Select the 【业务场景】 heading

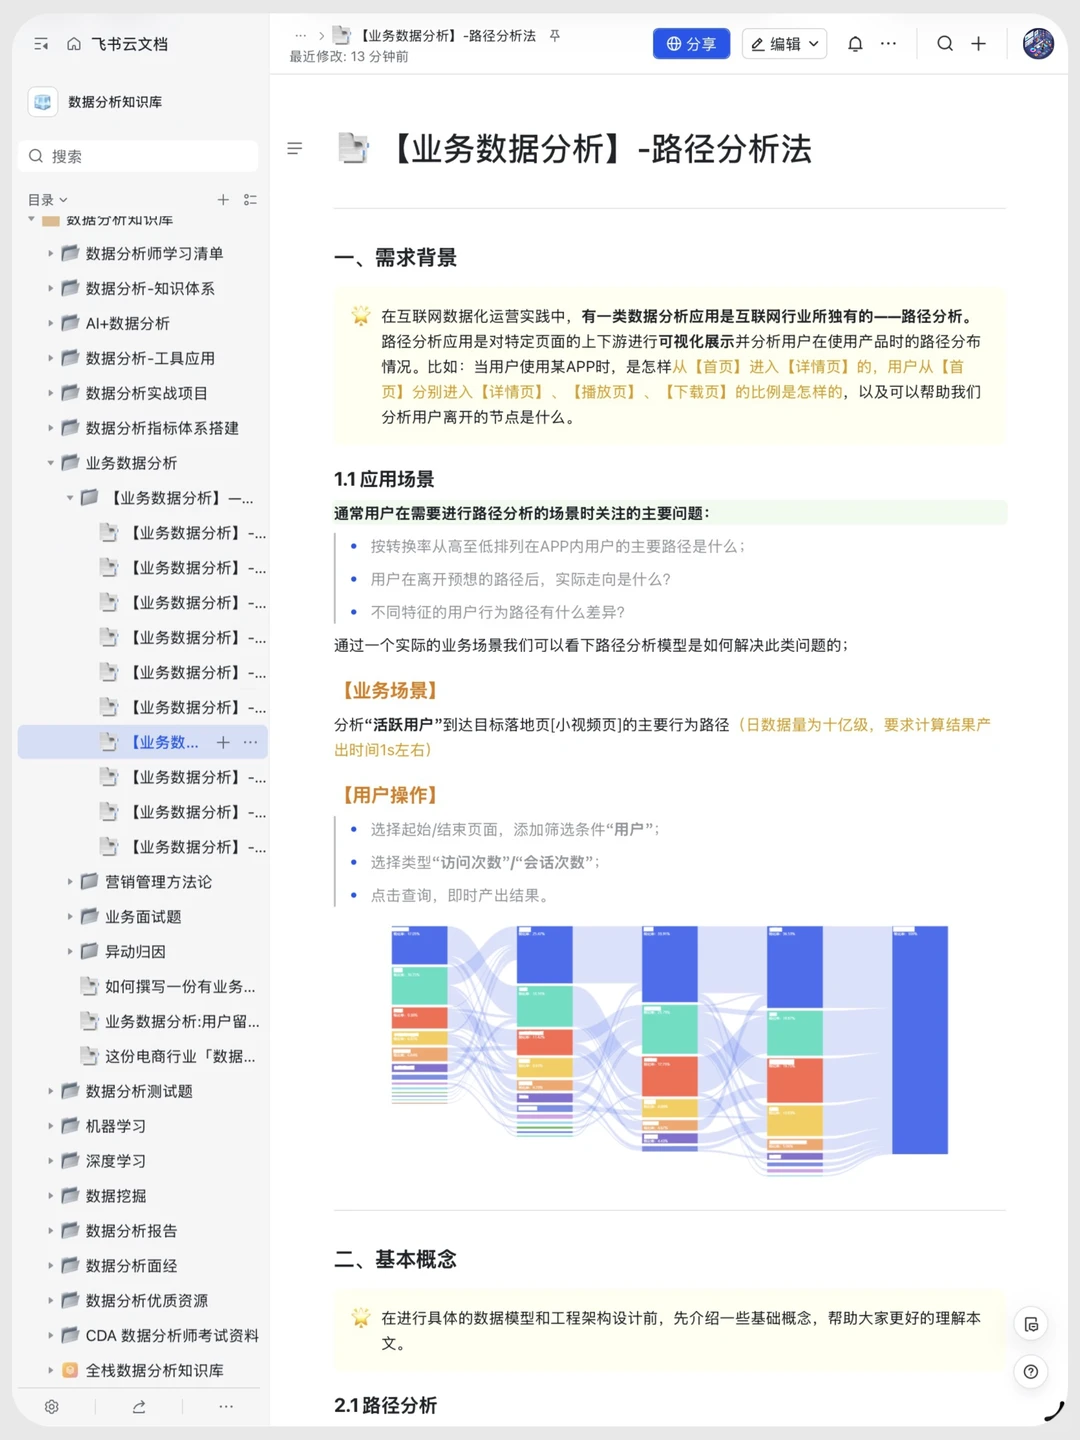point(389,691)
